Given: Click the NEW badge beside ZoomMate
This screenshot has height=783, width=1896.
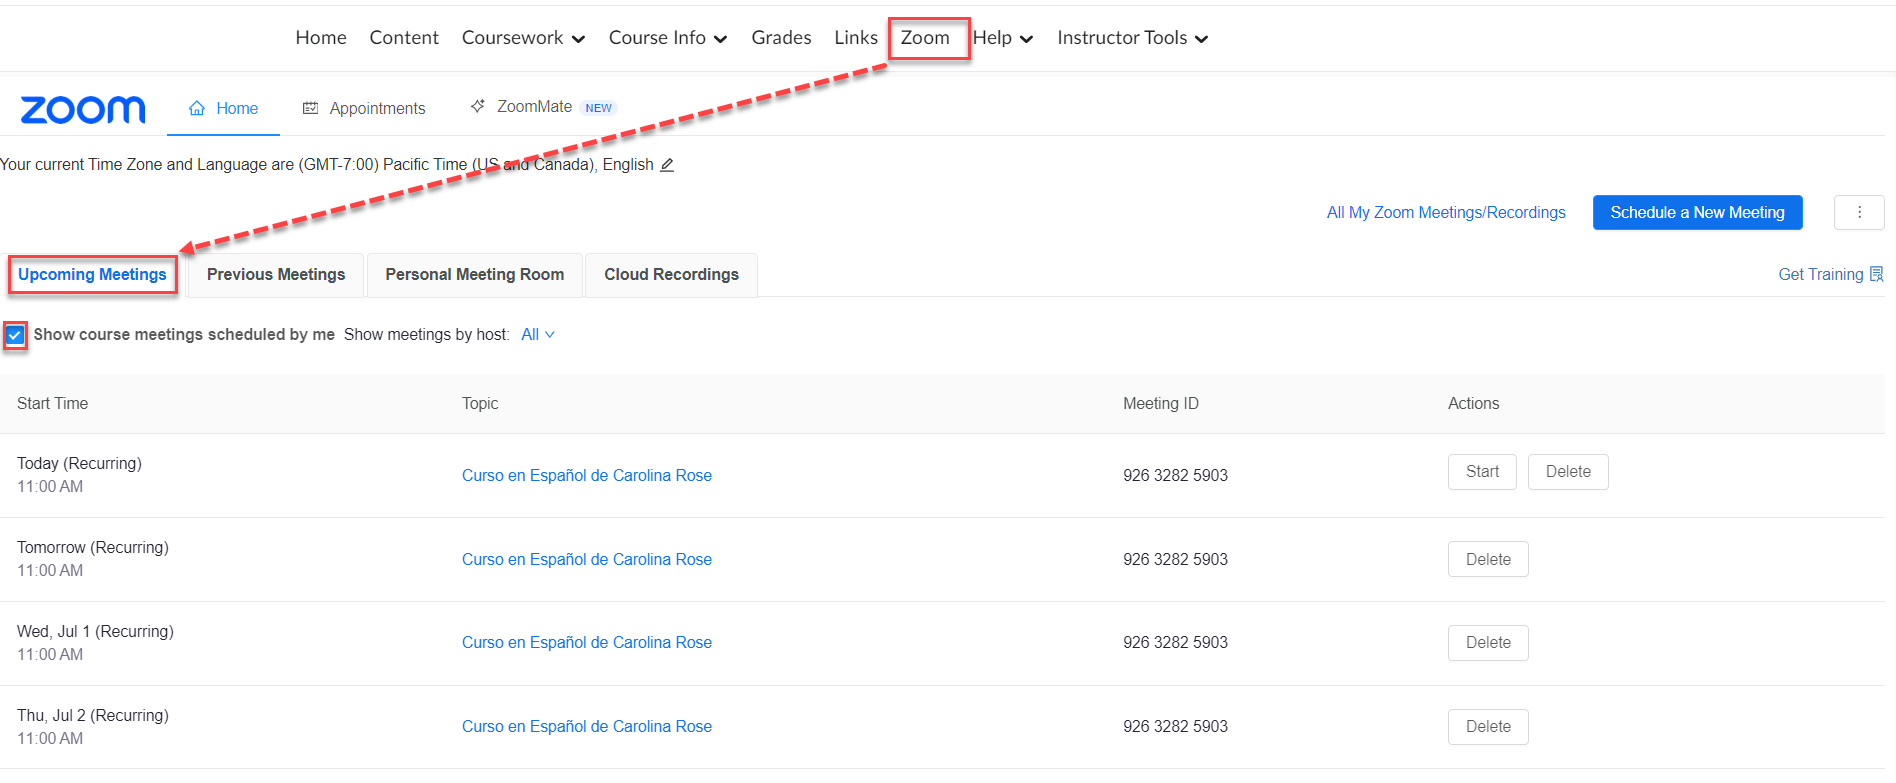Looking at the screenshot, I should (x=599, y=108).
